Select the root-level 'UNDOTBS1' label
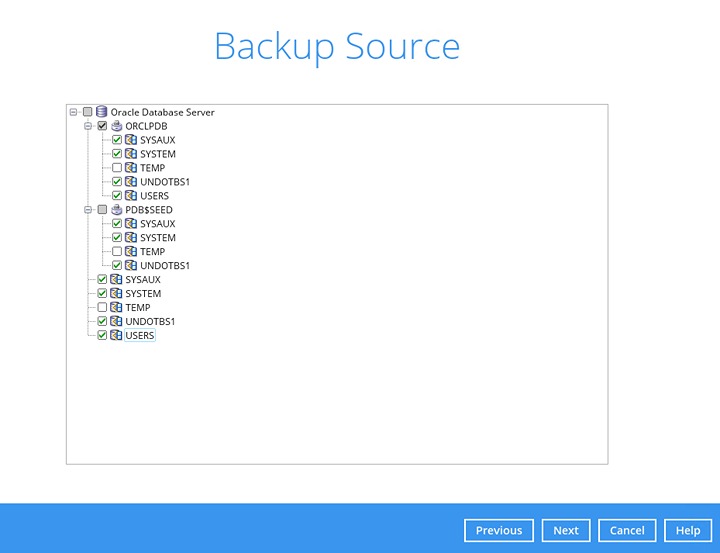 pyautogui.click(x=150, y=322)
